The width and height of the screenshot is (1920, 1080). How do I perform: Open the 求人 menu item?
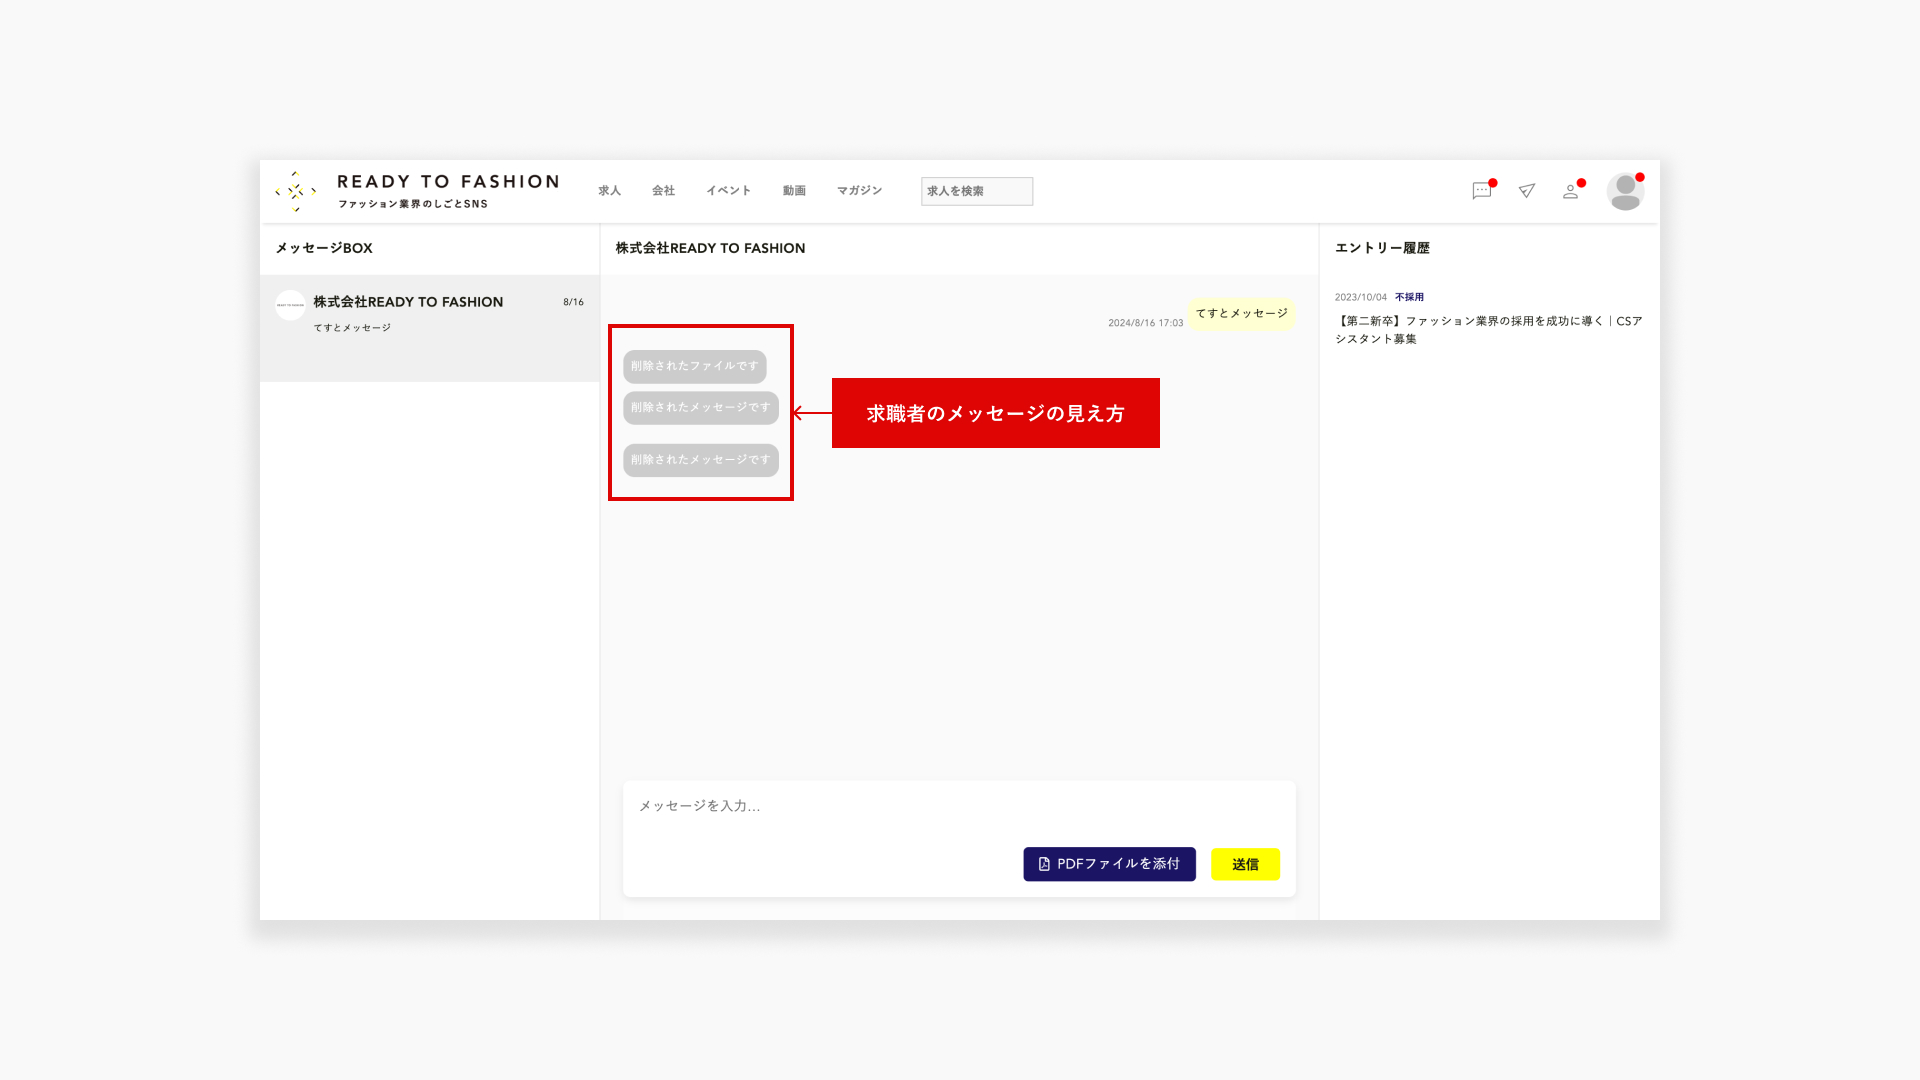coord(609,191)
